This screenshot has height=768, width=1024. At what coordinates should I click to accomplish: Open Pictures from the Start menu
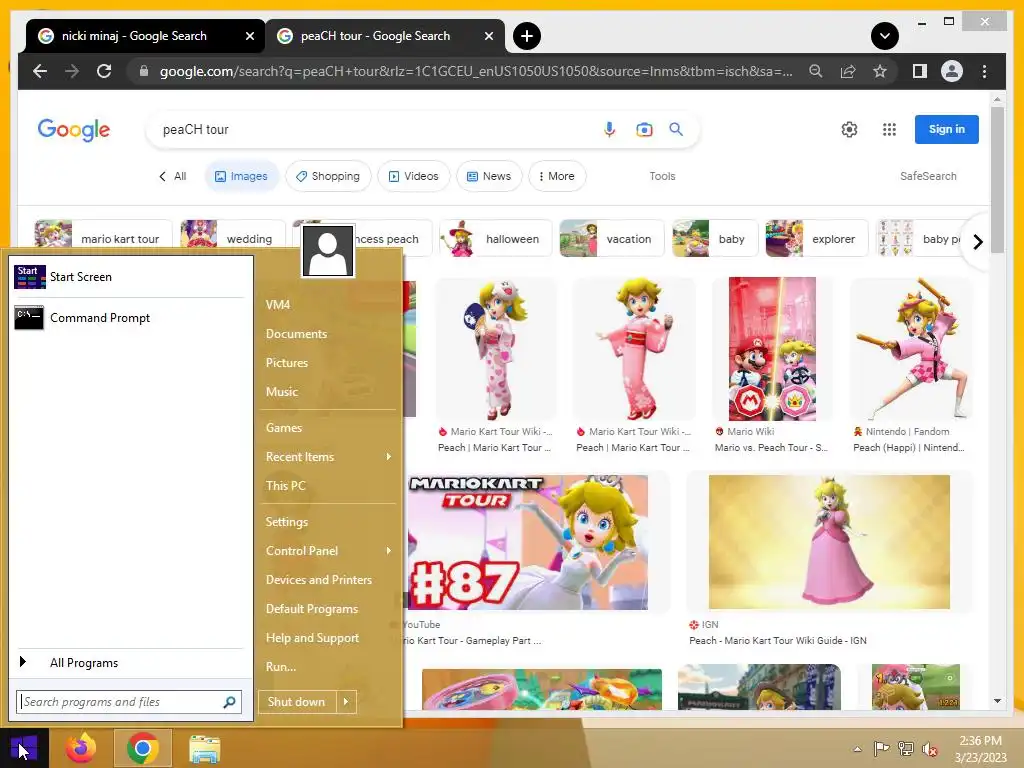click(287, 362)
